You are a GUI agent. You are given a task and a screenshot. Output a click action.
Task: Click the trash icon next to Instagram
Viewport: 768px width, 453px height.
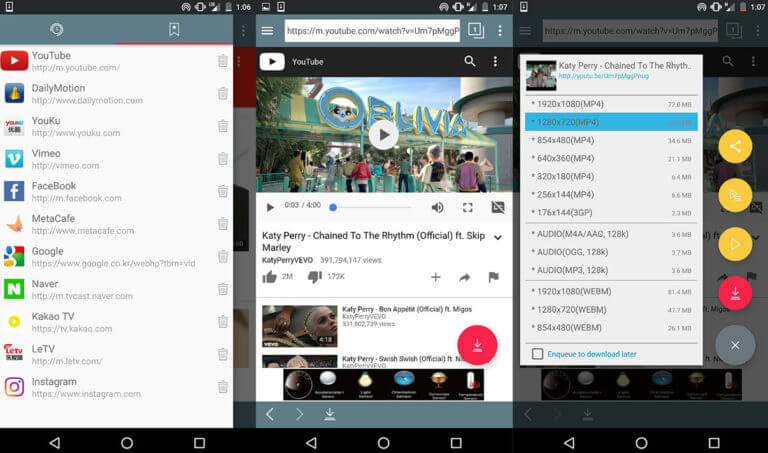223,387
